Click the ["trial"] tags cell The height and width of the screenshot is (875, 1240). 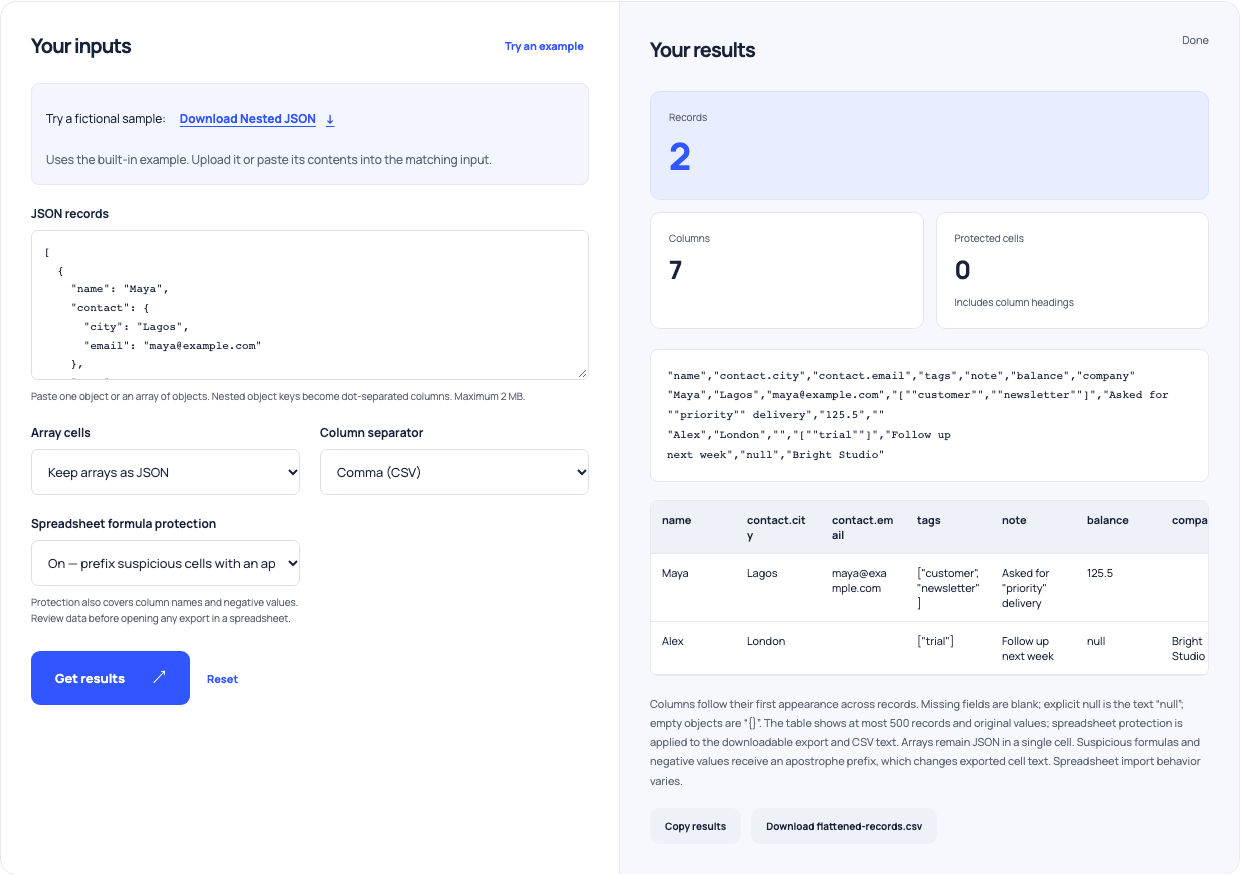pyautogui.click(x=948, y=648)
